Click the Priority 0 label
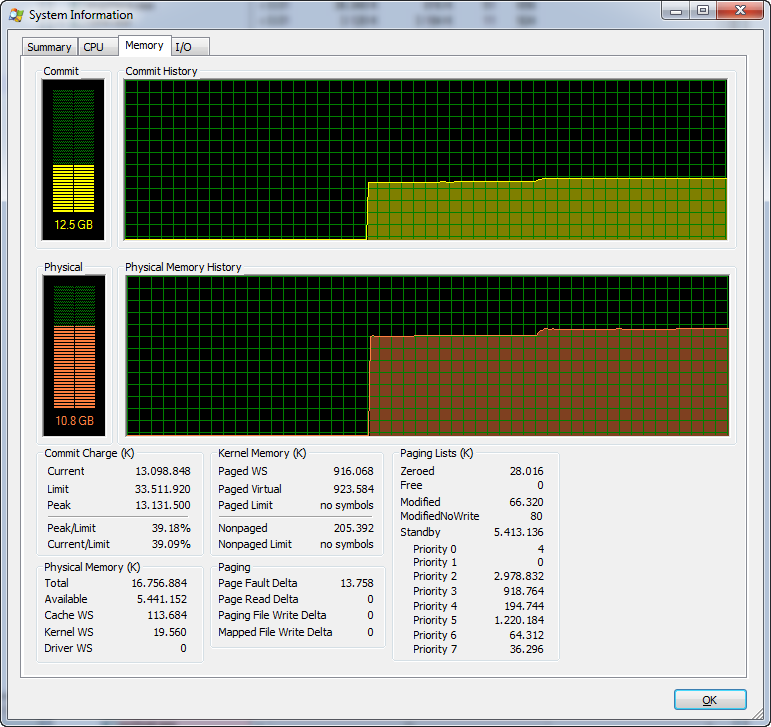771x727 pixels. 435,549
